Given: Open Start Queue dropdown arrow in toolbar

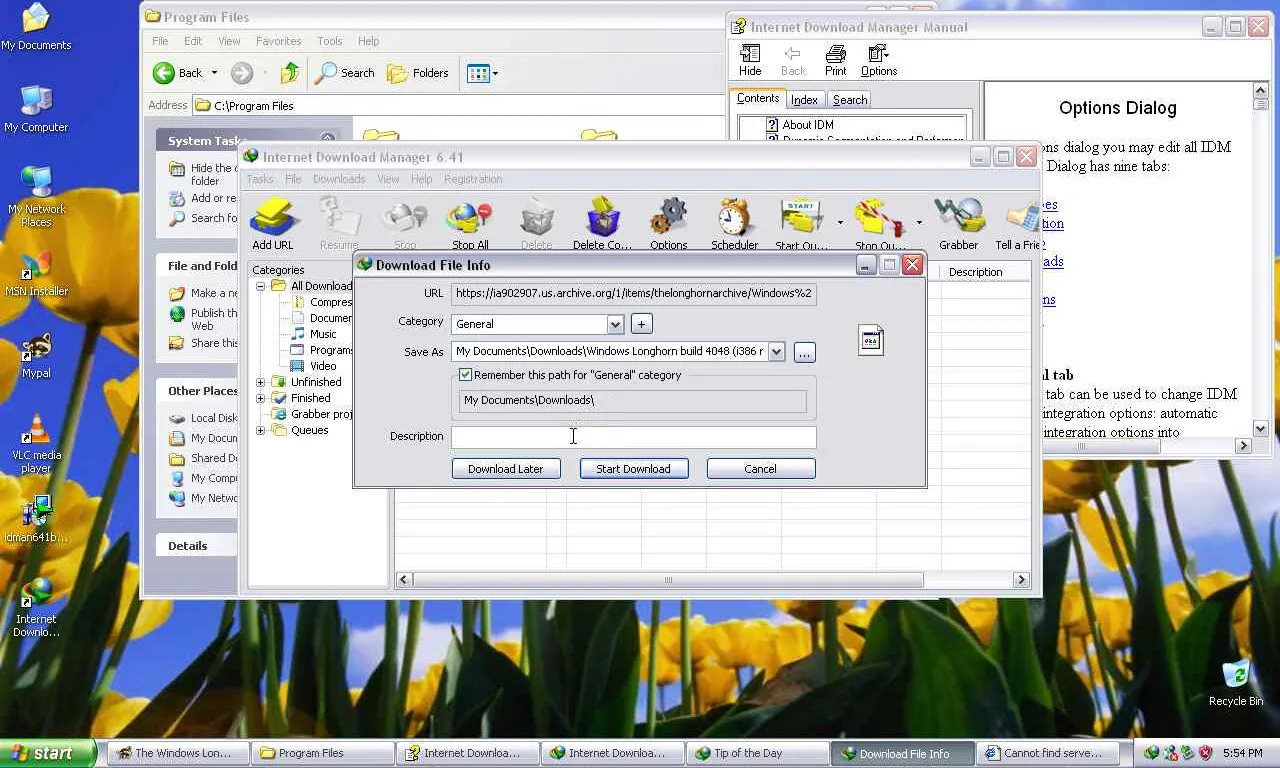Looking at the screenshot, I should (x=840, y=222).
